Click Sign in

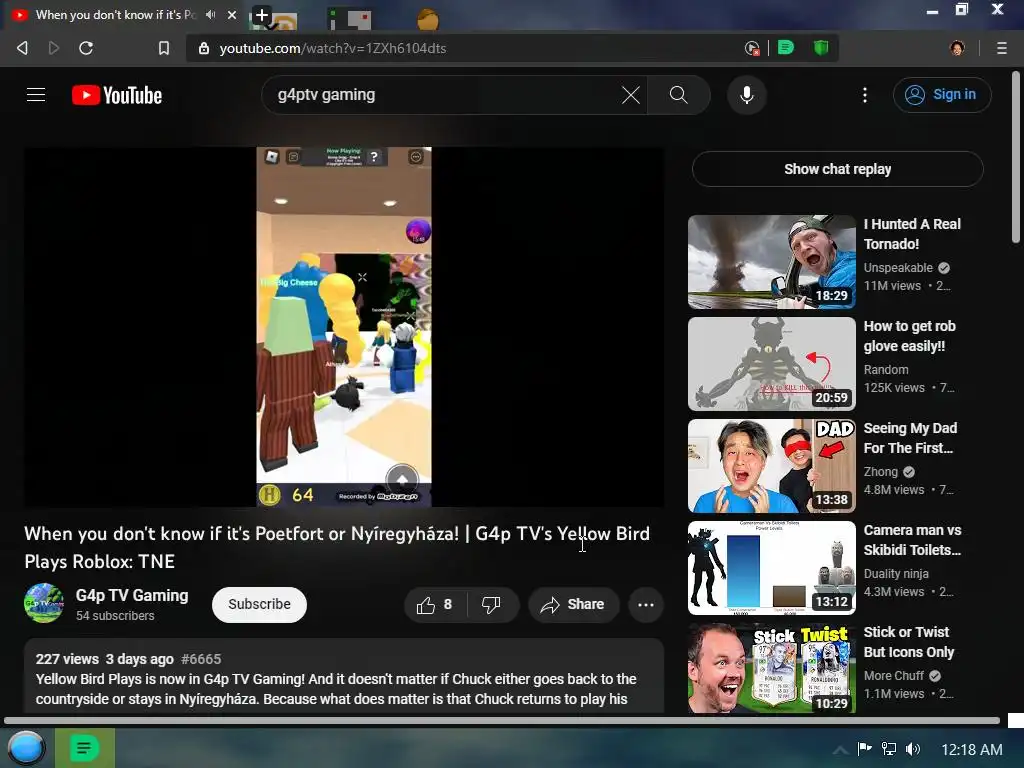[x=942, y=95]
